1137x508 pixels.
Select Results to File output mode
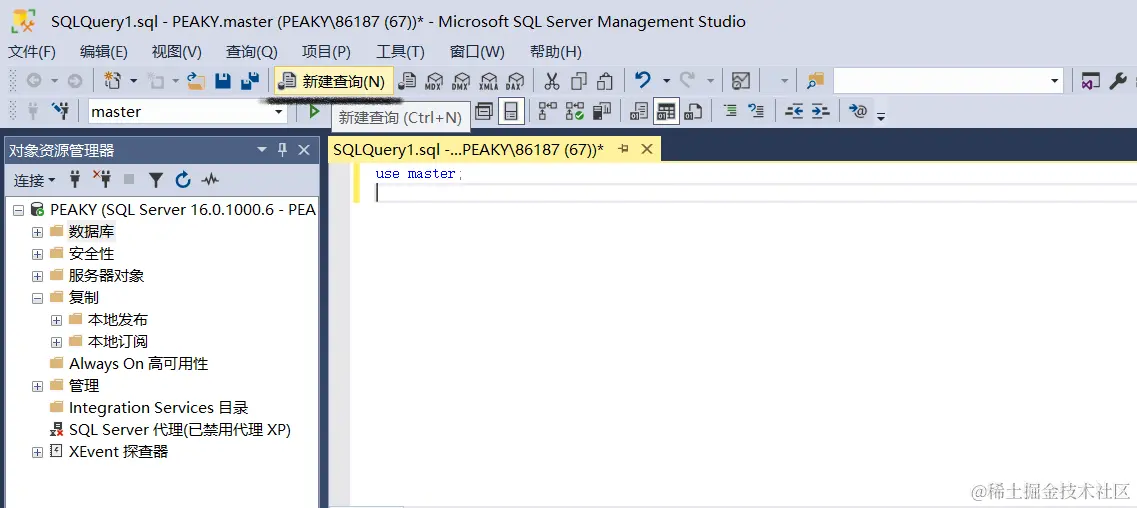693,111
